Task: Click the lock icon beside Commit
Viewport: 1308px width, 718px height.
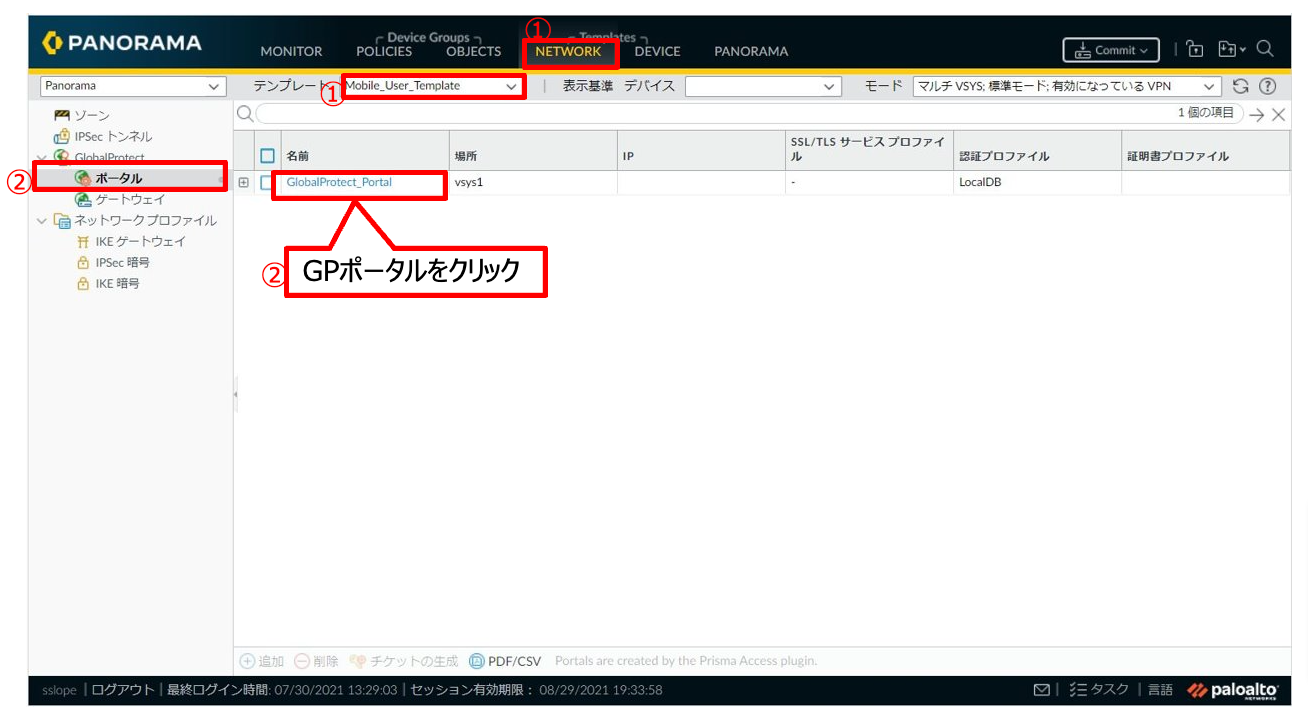Action: pyautogui.click(x=1194, y=49)
